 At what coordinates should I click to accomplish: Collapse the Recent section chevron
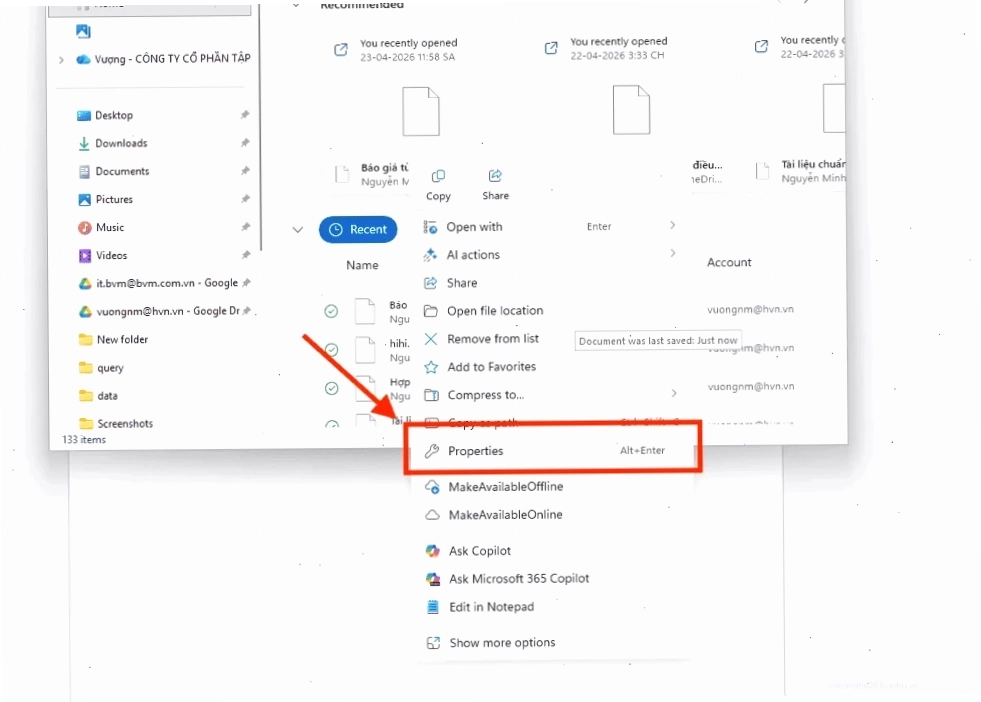298,230
